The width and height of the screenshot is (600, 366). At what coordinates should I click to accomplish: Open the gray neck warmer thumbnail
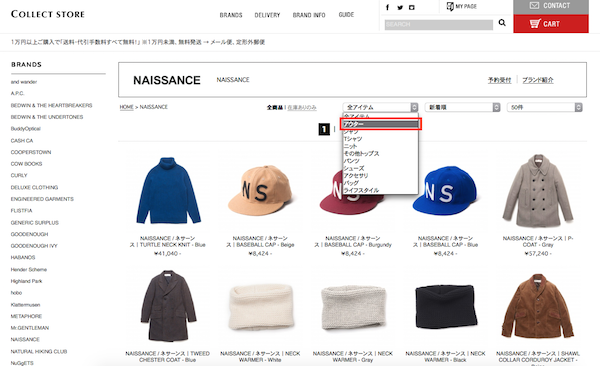click(x=353, y=307)
